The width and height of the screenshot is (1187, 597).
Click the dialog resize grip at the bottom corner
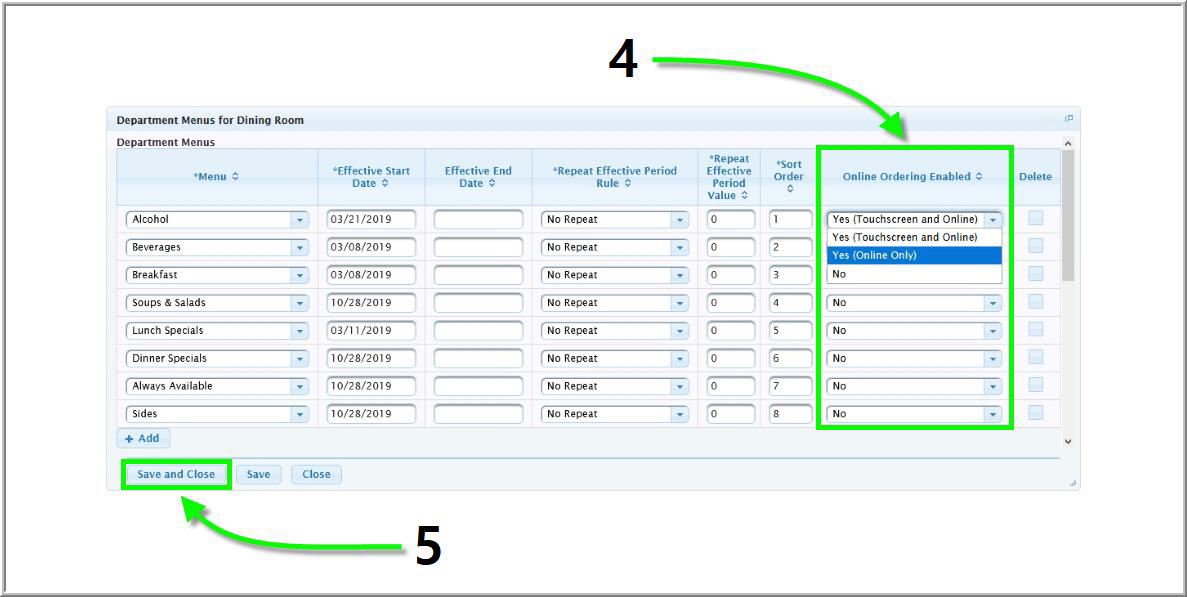pyautogui.click(x=1073, y=483)
